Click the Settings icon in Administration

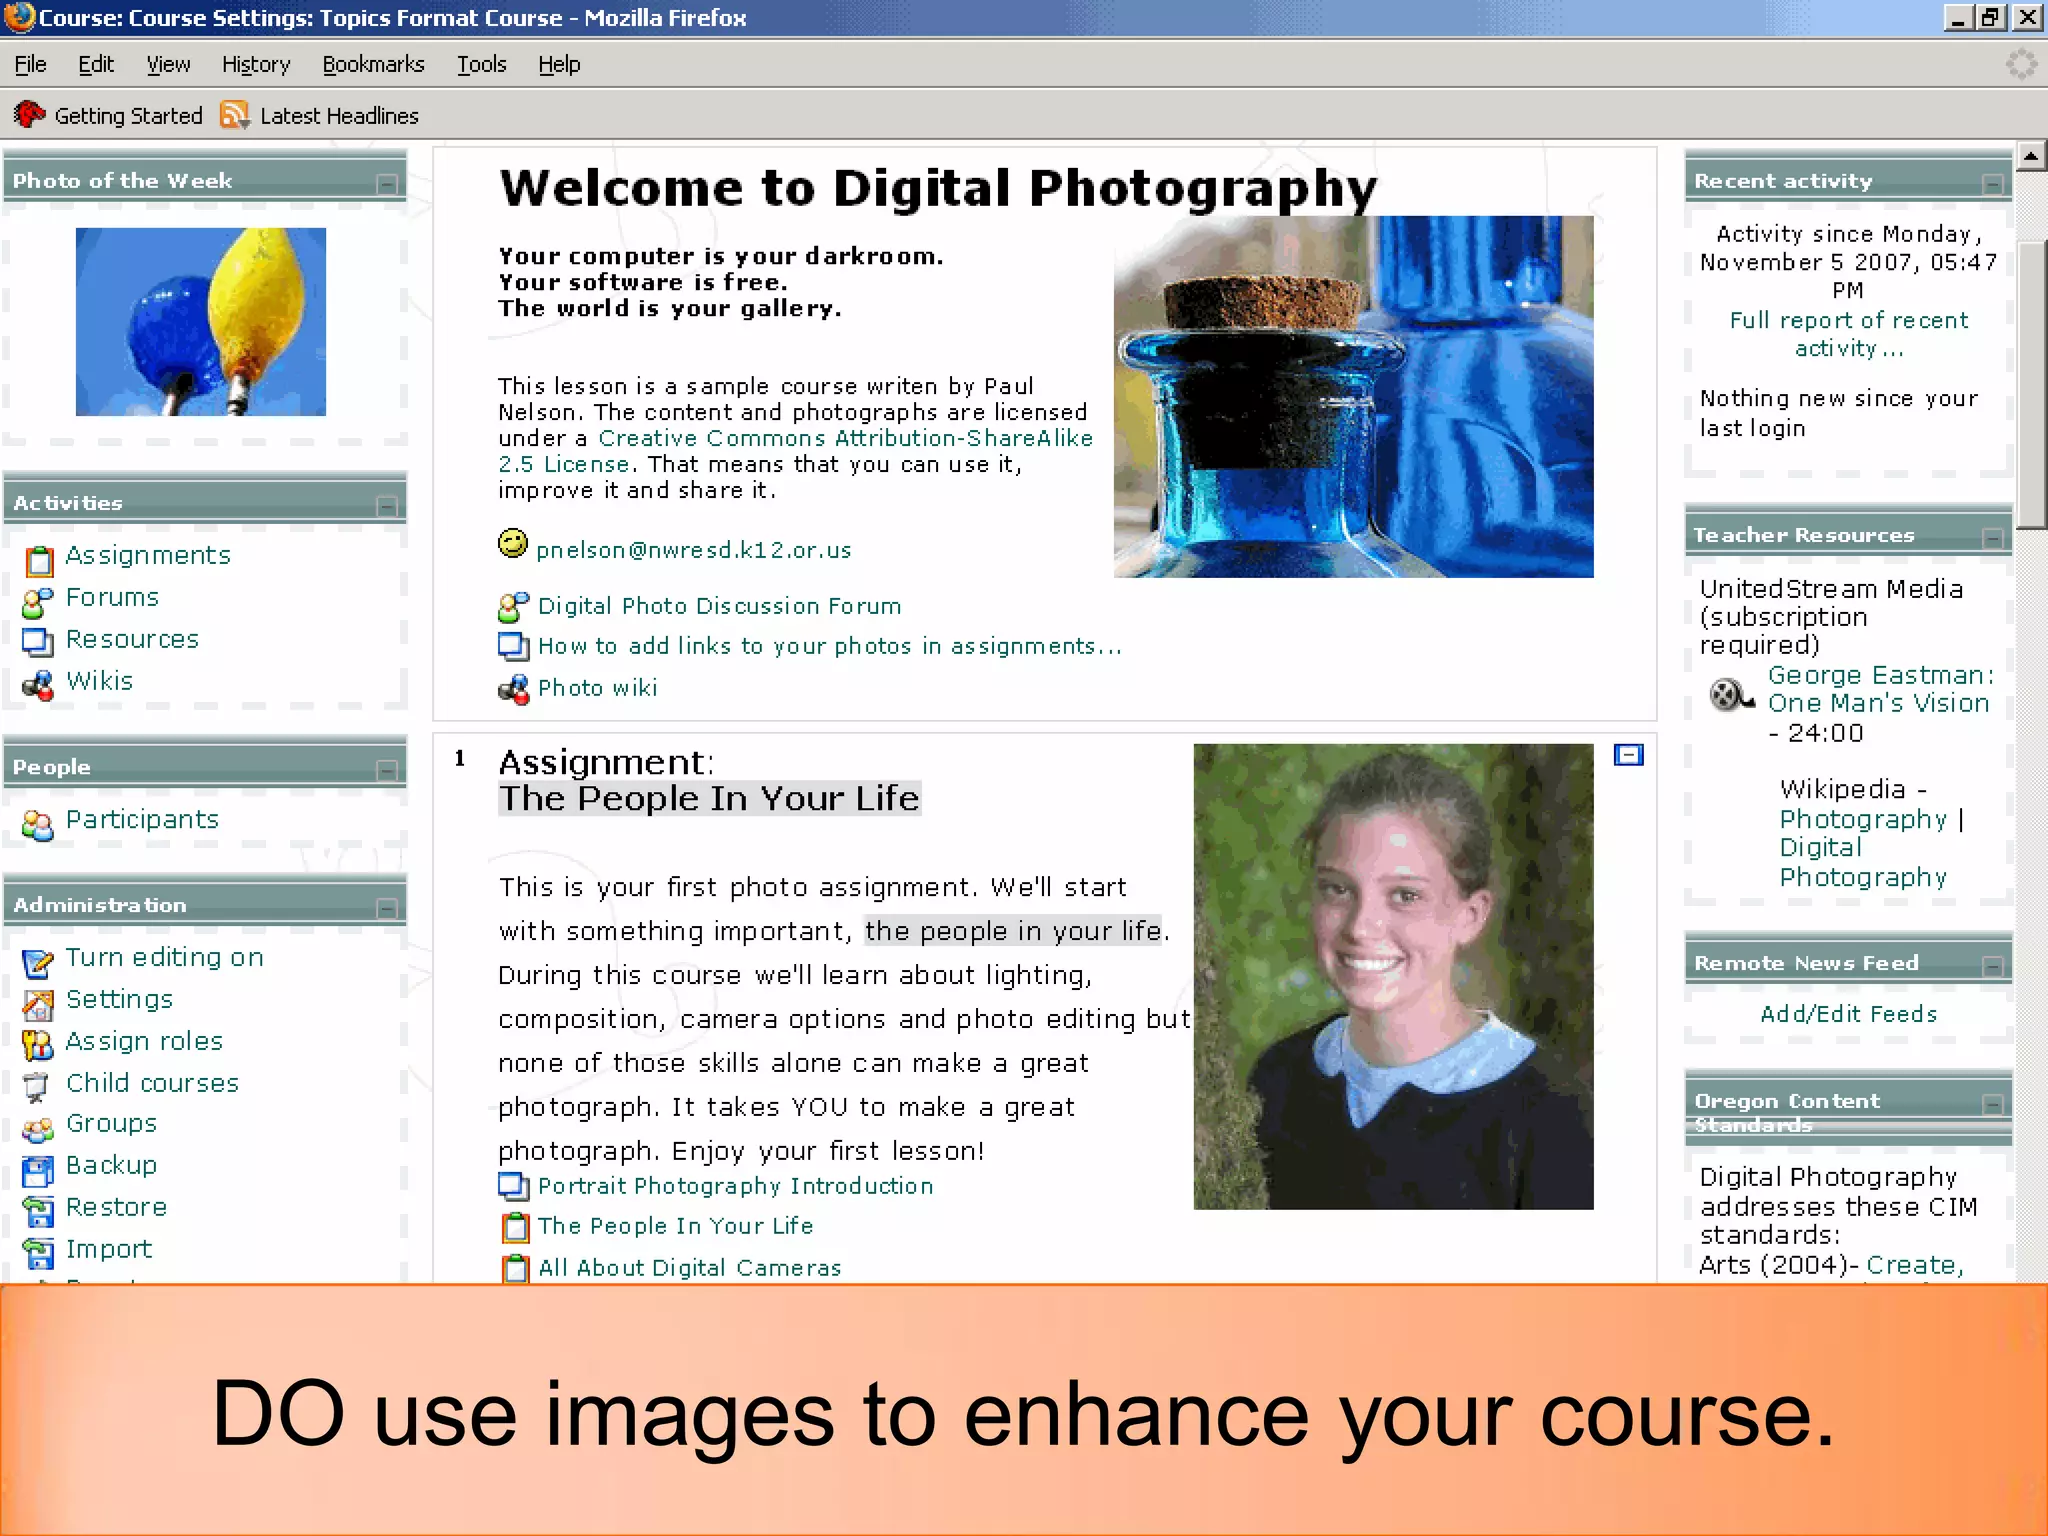(x=38, y=1004)
